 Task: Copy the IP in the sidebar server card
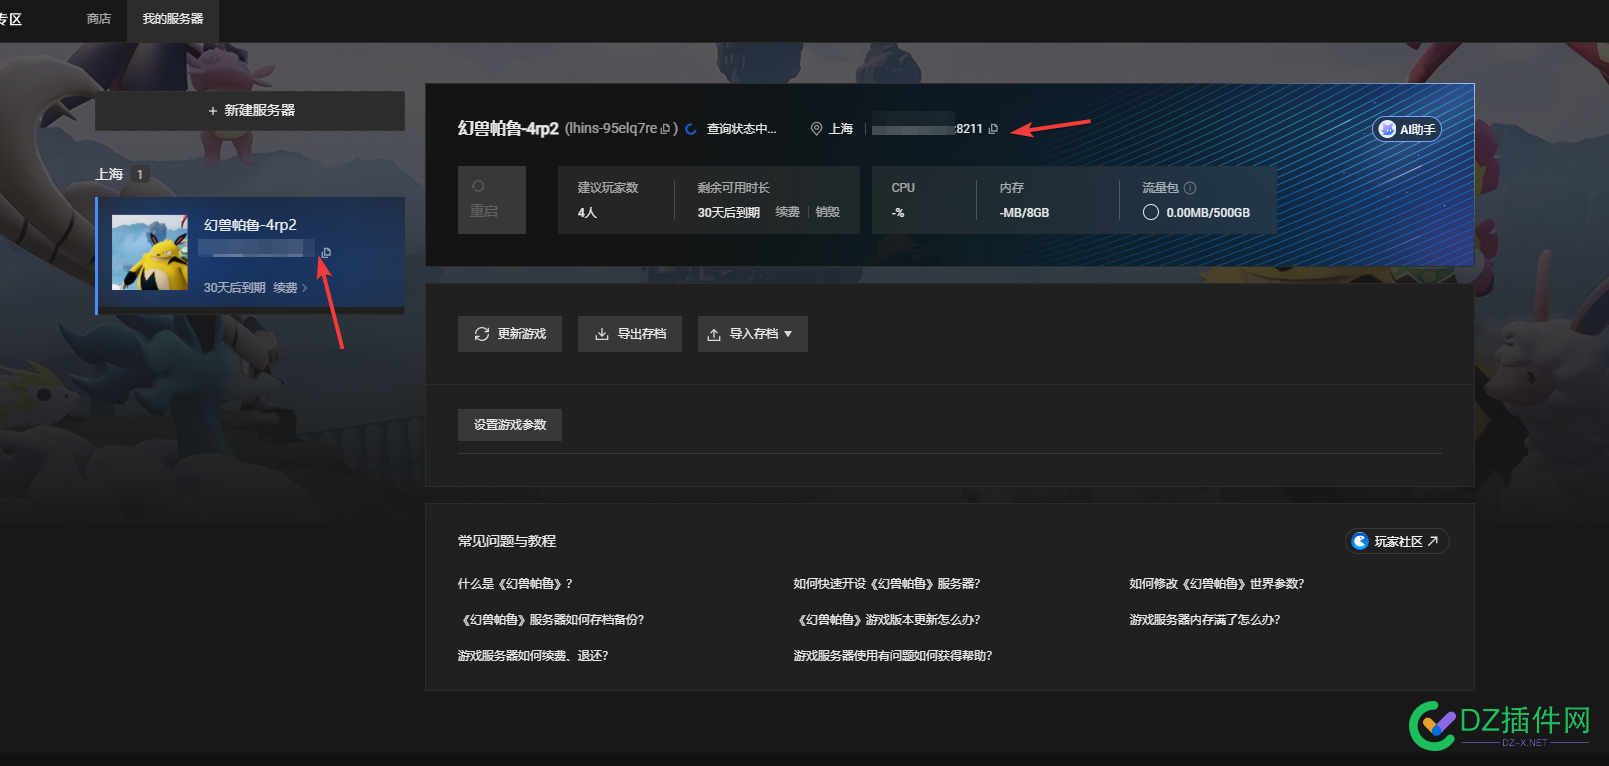coord(326,253)
